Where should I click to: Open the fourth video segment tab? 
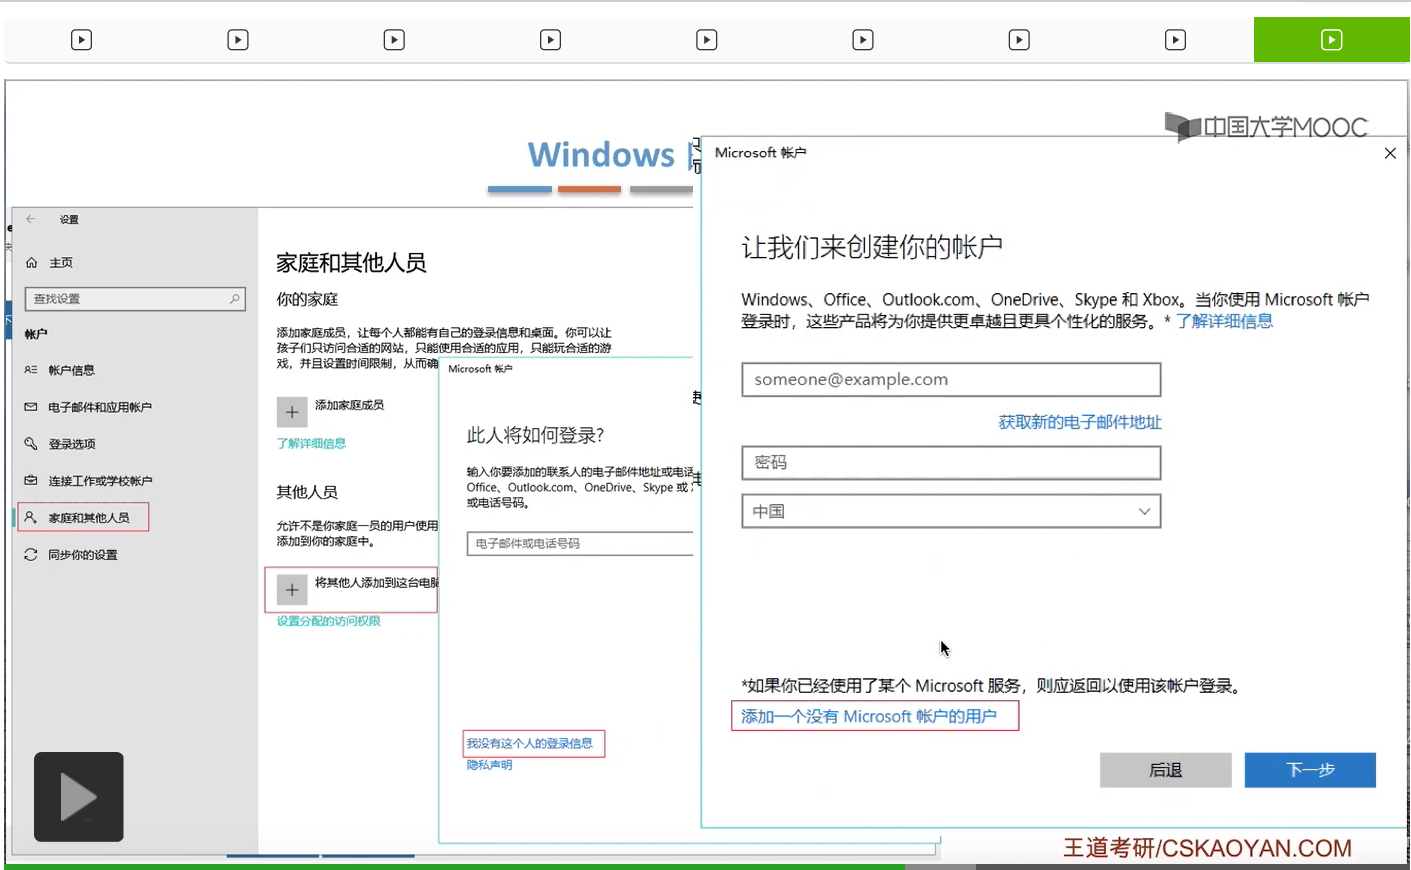(550, 40)
